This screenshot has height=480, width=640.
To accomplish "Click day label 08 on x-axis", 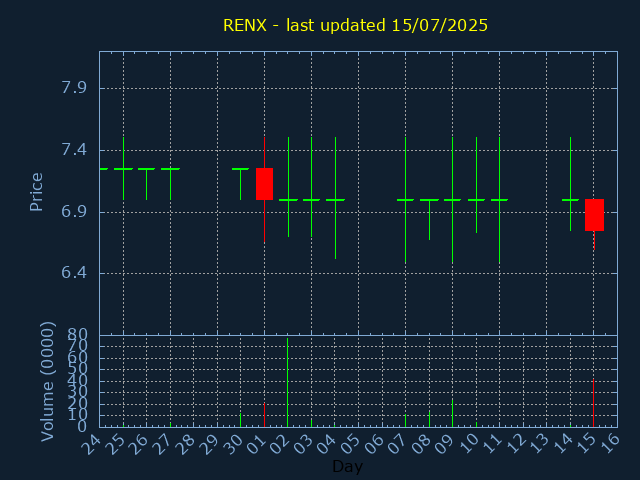I will coord(420,444).
